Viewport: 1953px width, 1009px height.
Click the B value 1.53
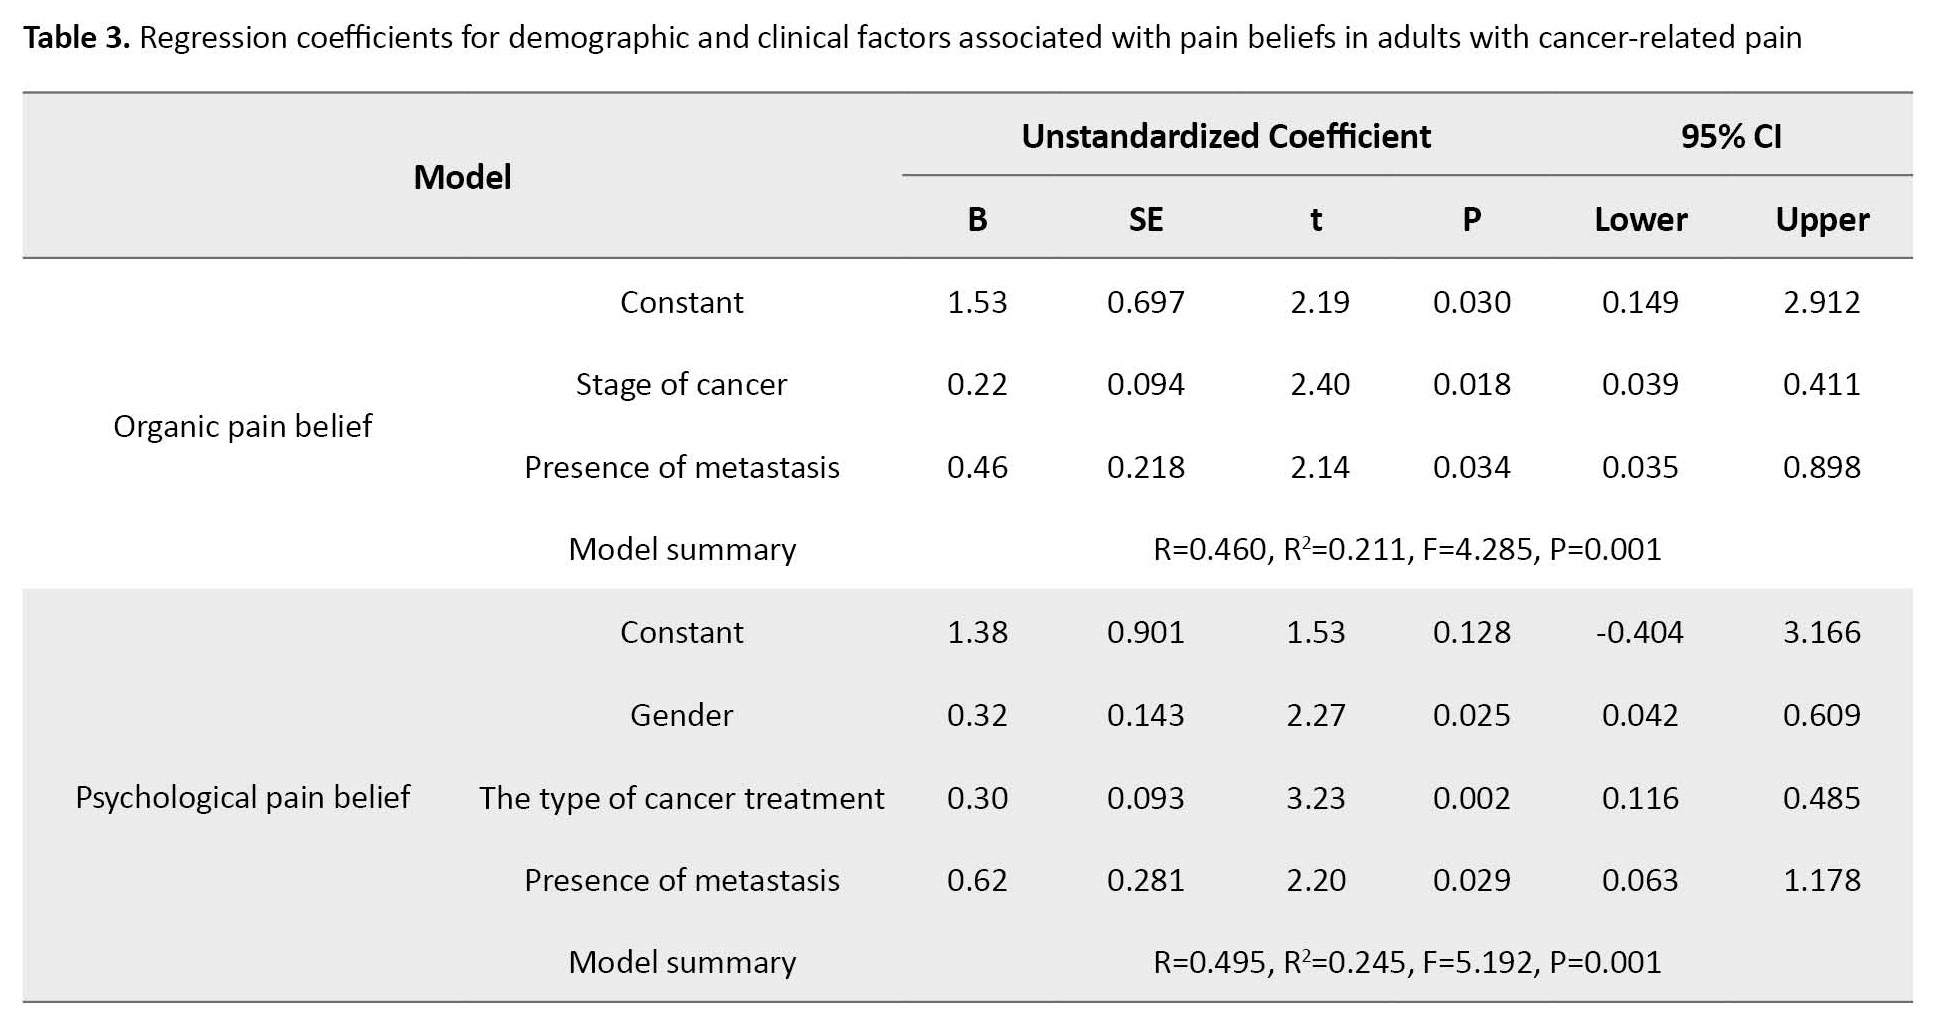[x=977, y=302]
